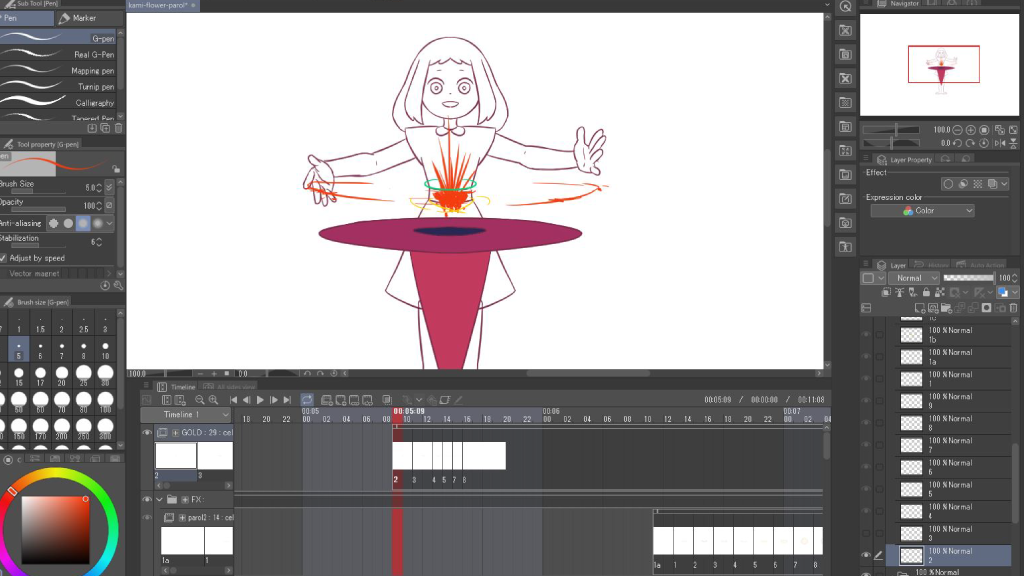This screenshot has height=576, width=1024.
Task: Delete the selected sub tool (trash icon)
Action: point(119,128)
